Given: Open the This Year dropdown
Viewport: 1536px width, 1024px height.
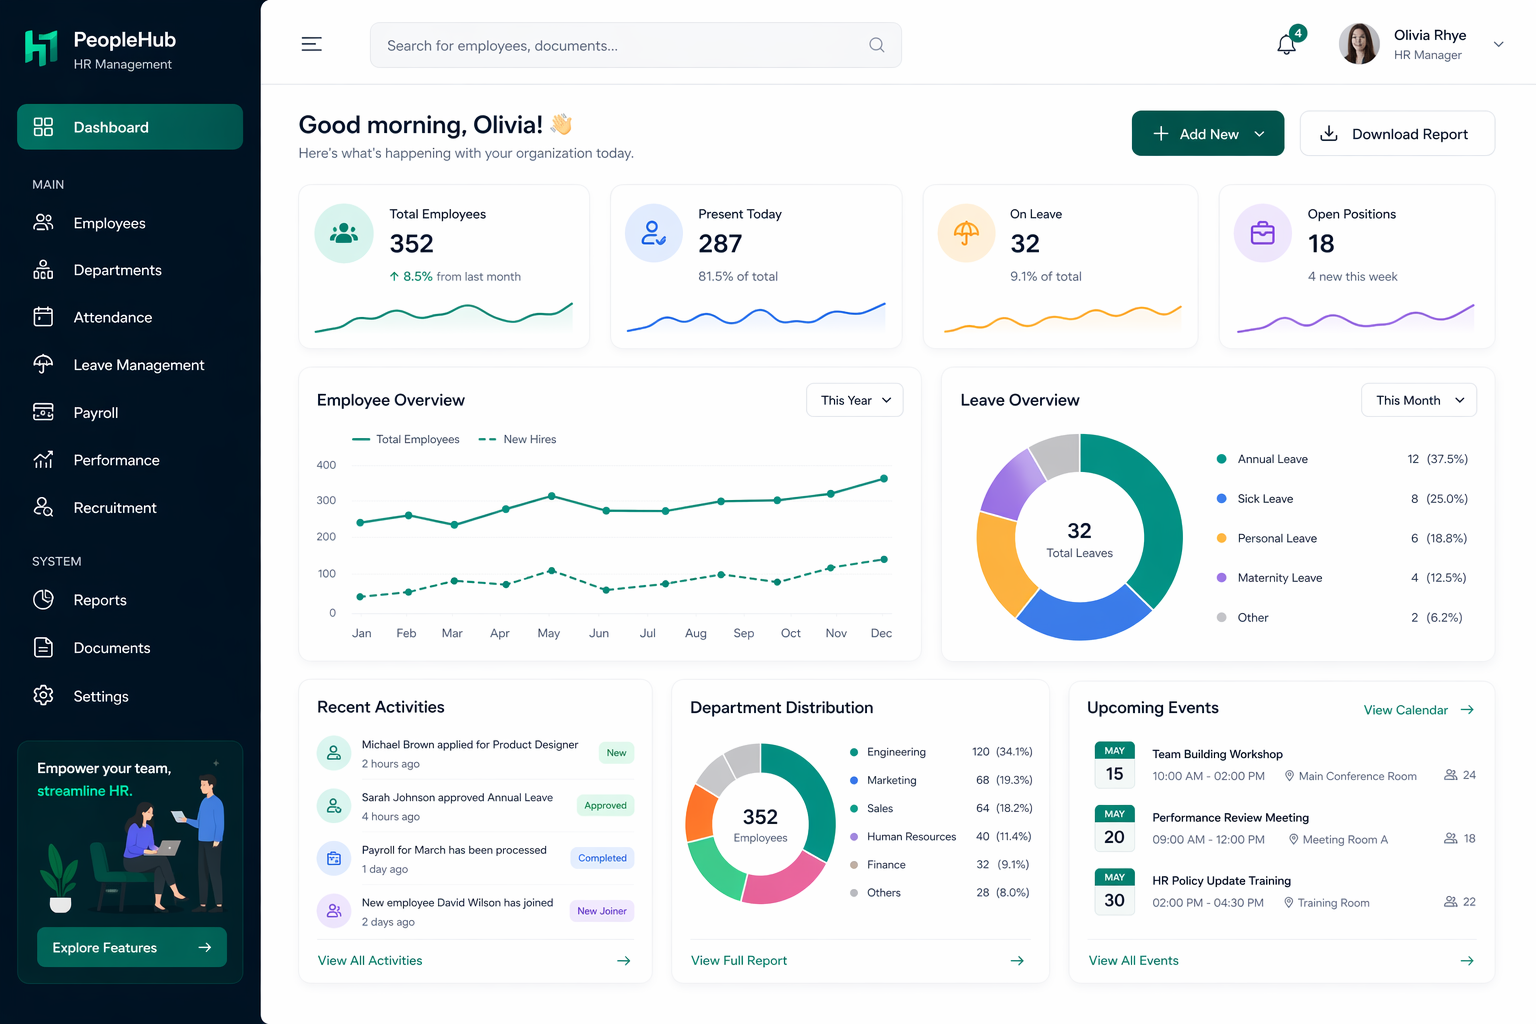Looking at the screenshot, I should [855, 400].
